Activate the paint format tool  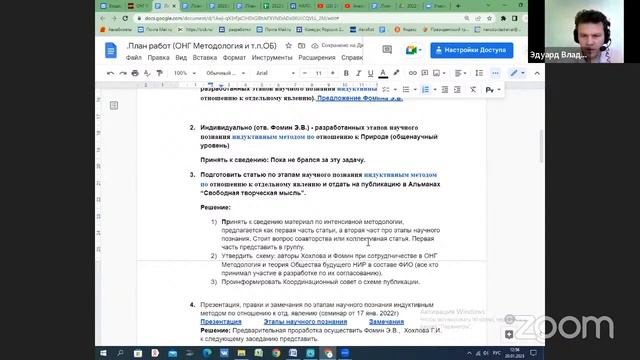point(160,73)
